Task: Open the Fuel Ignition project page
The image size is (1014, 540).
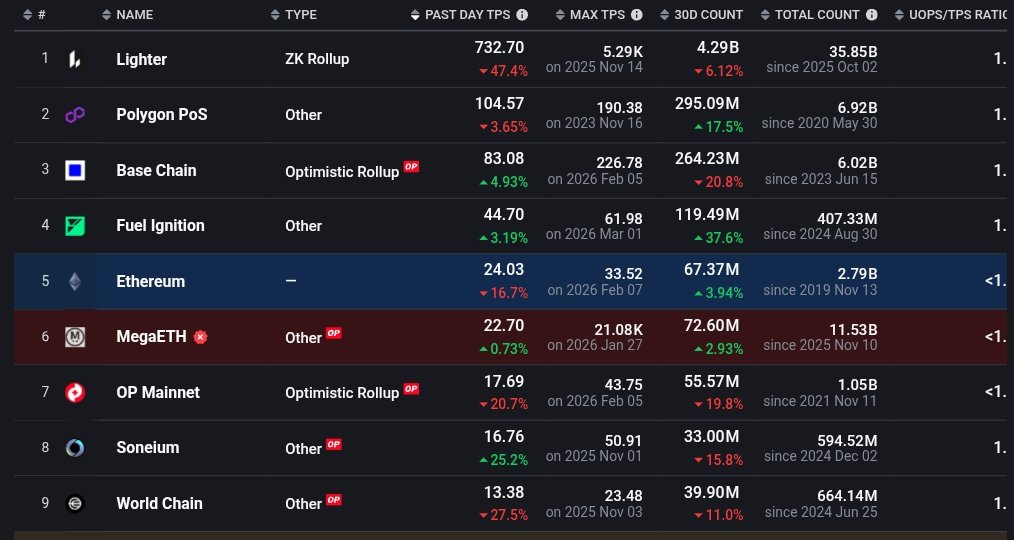Action: click(x=160, y=226)
